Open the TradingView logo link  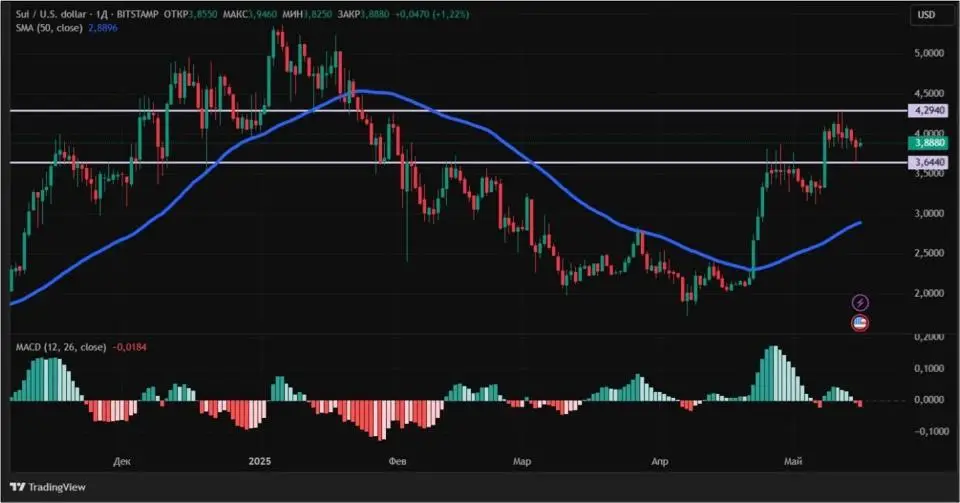(48, 487)
